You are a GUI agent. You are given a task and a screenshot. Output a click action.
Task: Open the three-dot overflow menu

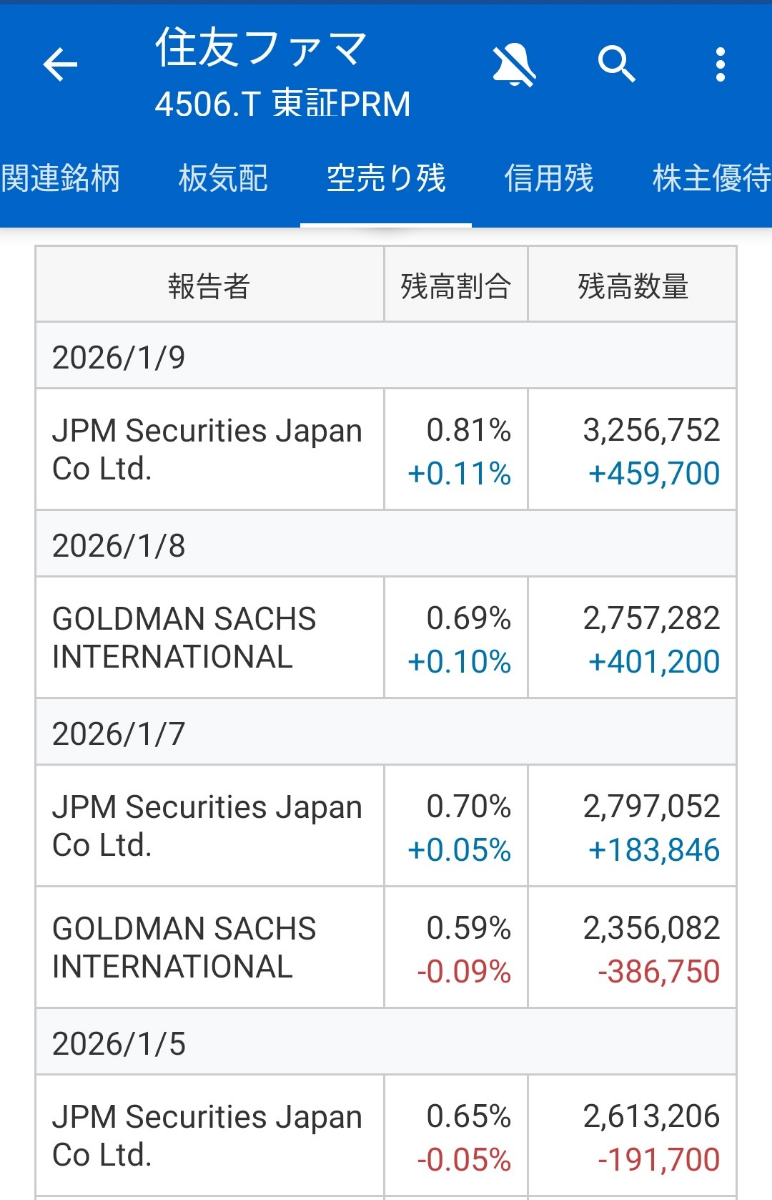click(720, 66)
